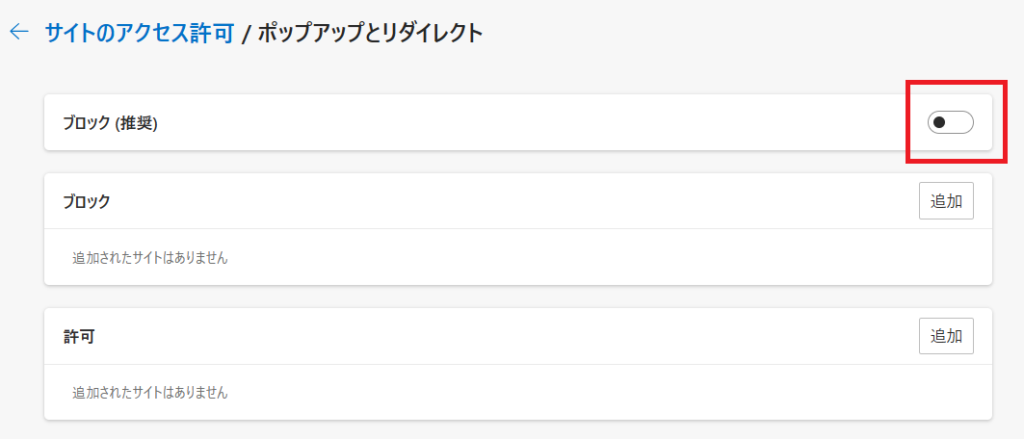Click the blank middle of the 許可 header row
The image size is (1024, 439).
[500, 337]
